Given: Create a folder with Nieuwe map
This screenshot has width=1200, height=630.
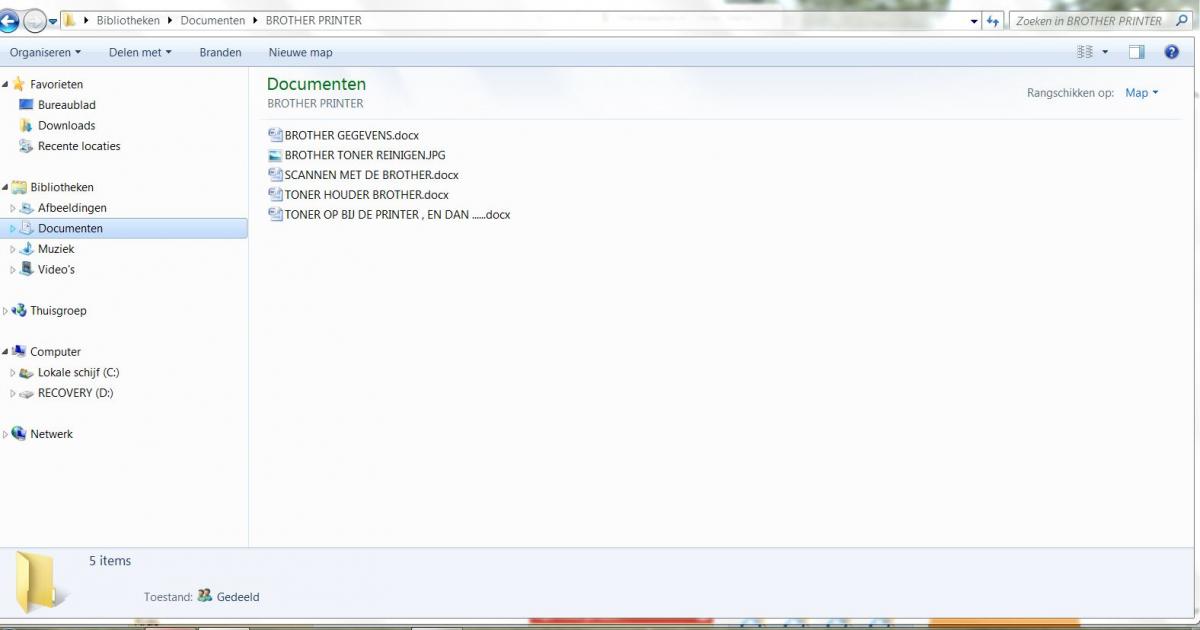Looking at the screenshot, I should [x=300, y=52].
